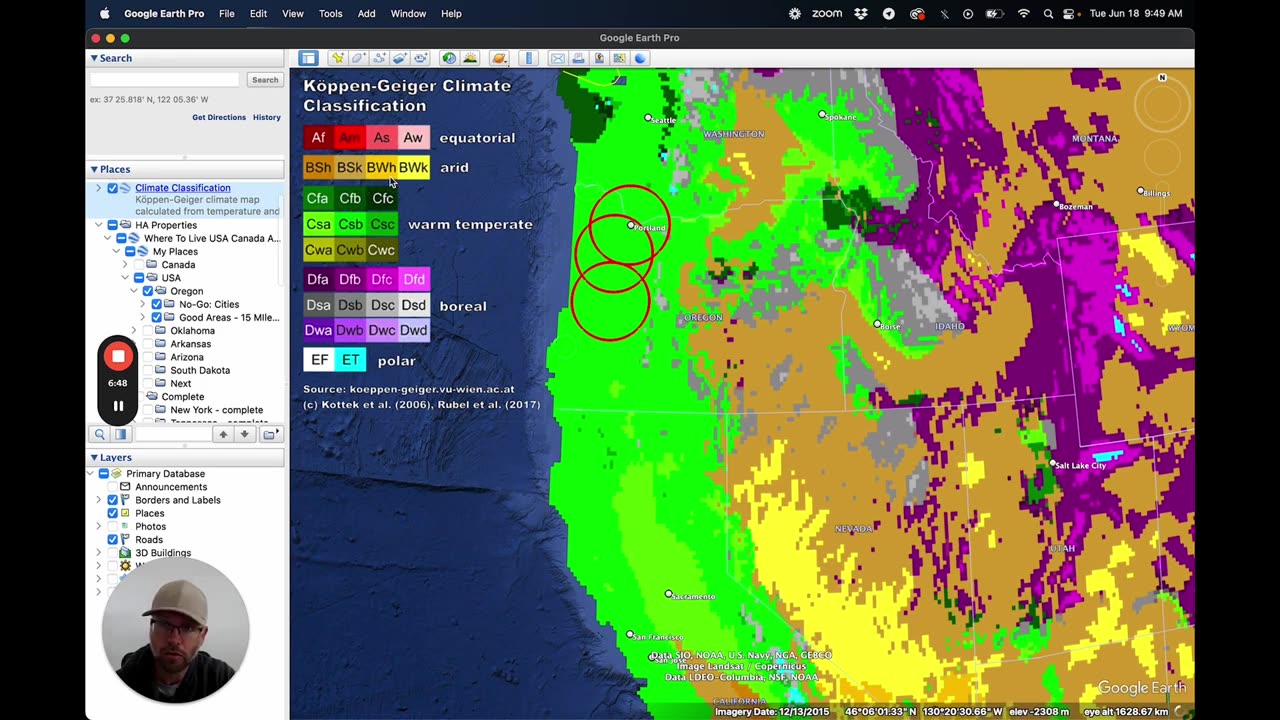Click the Search button

(x=265, y=80)
